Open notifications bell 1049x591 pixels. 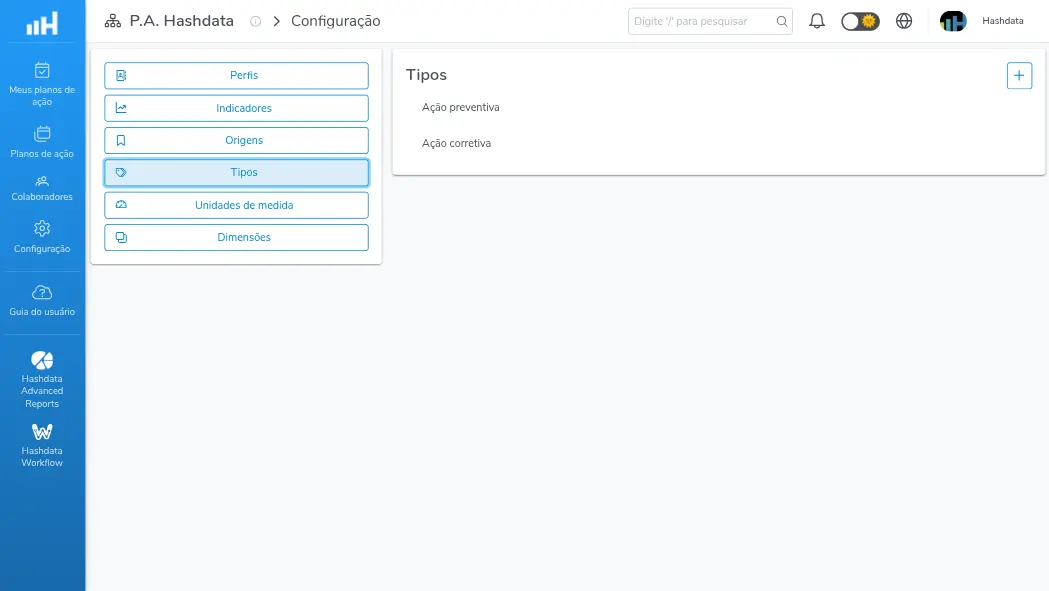pyautogui.click(x=817, y=21)
